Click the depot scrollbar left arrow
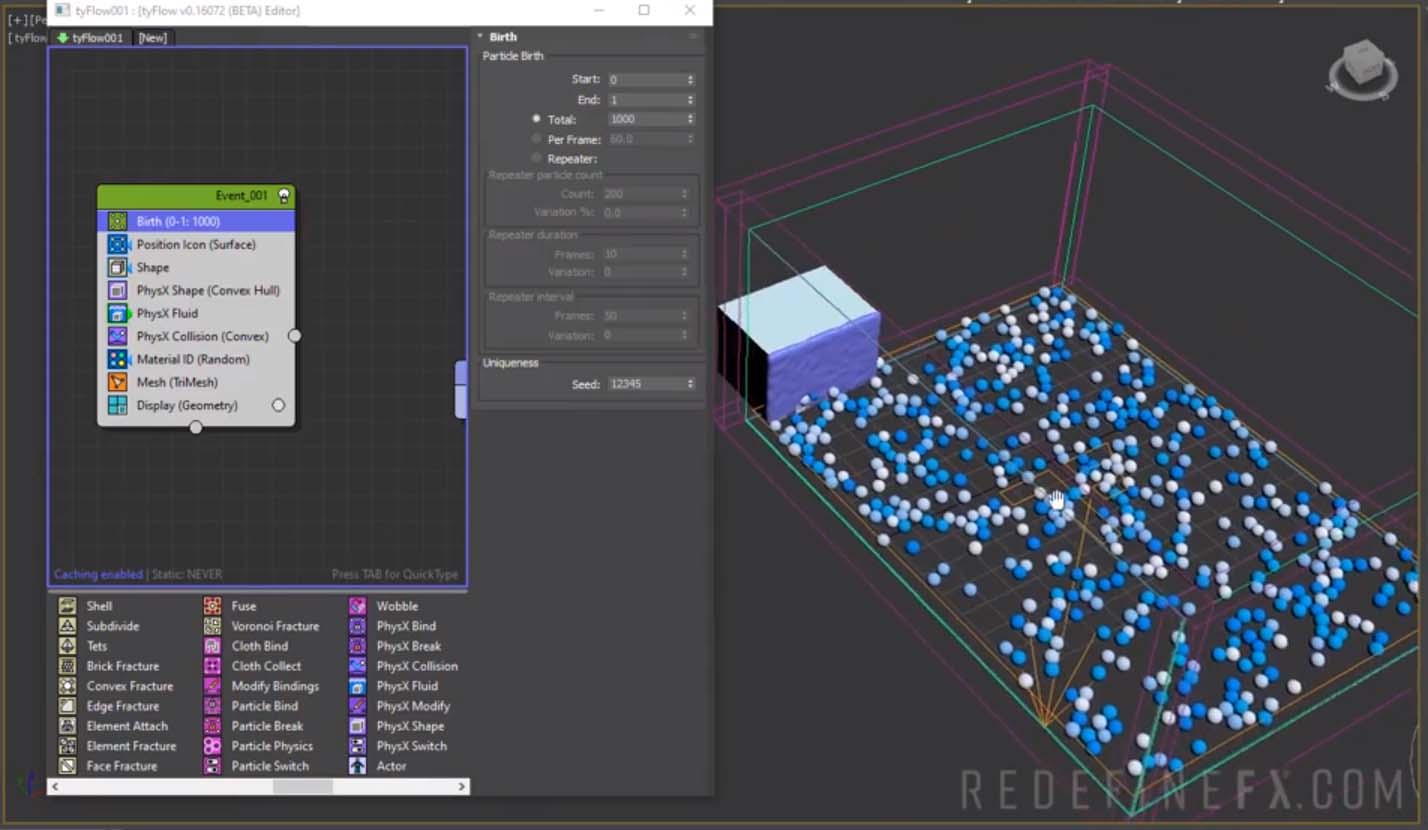Viewport: 1428px width, 830px height. 55,787
